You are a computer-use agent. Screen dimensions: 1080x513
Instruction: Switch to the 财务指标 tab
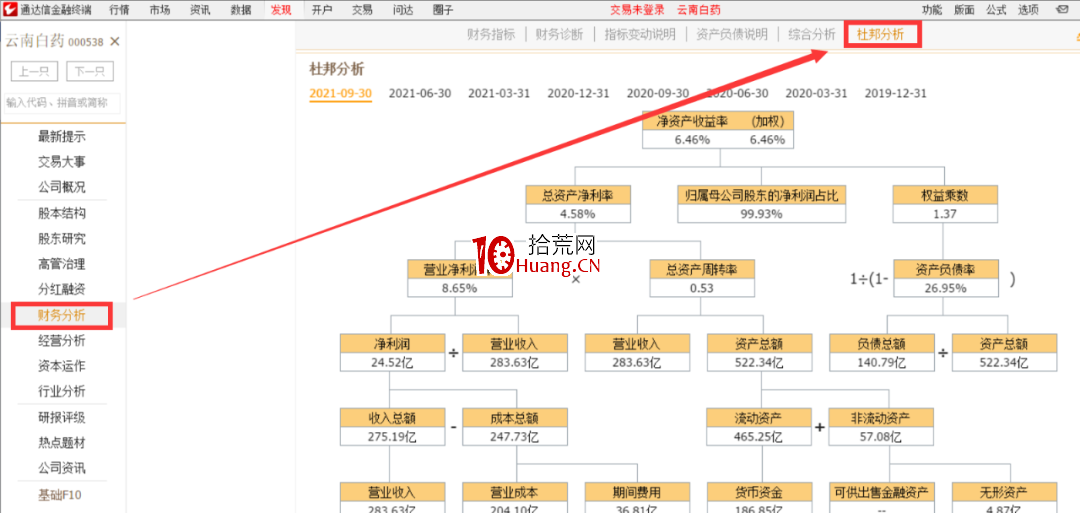(x=491, y=34)
